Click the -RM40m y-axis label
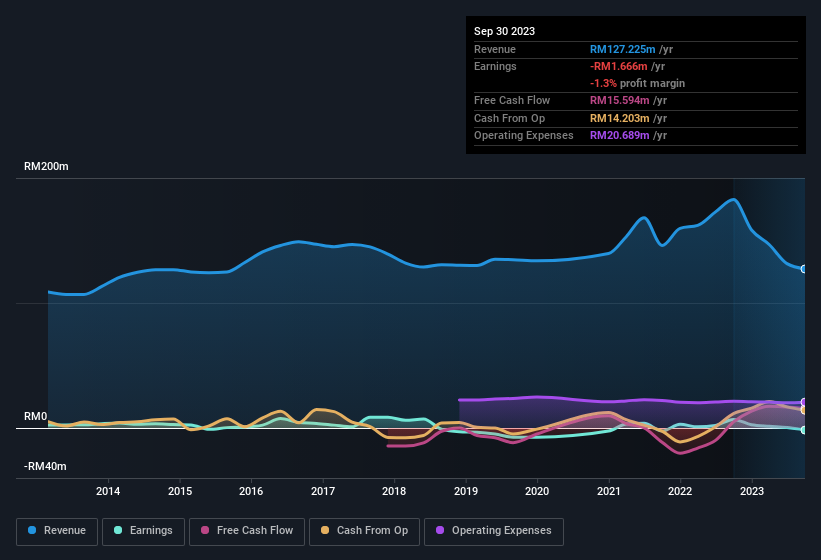Viewport: 821px width, 560px height. 45,466
